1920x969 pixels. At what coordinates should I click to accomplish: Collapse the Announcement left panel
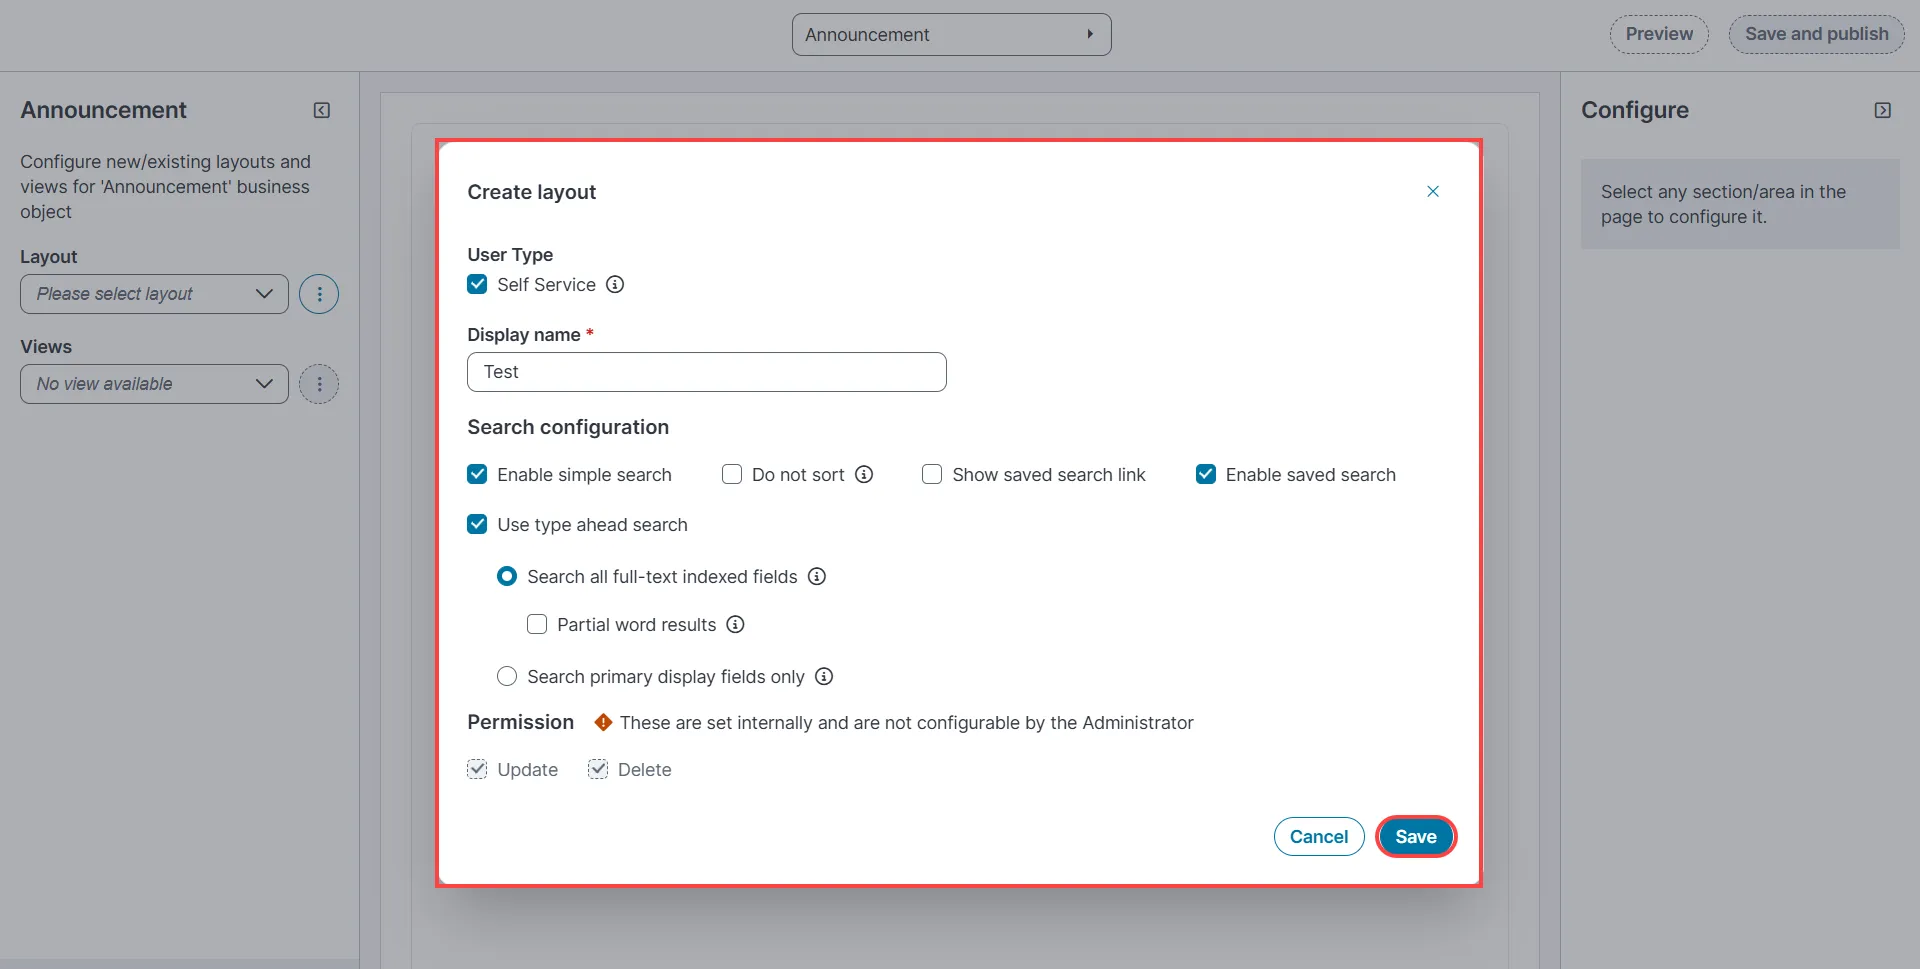(x=322, y=110)
